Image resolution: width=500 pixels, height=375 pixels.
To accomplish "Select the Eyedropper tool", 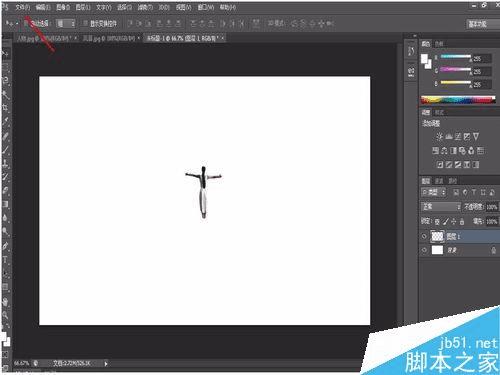I will coord(5,121).
